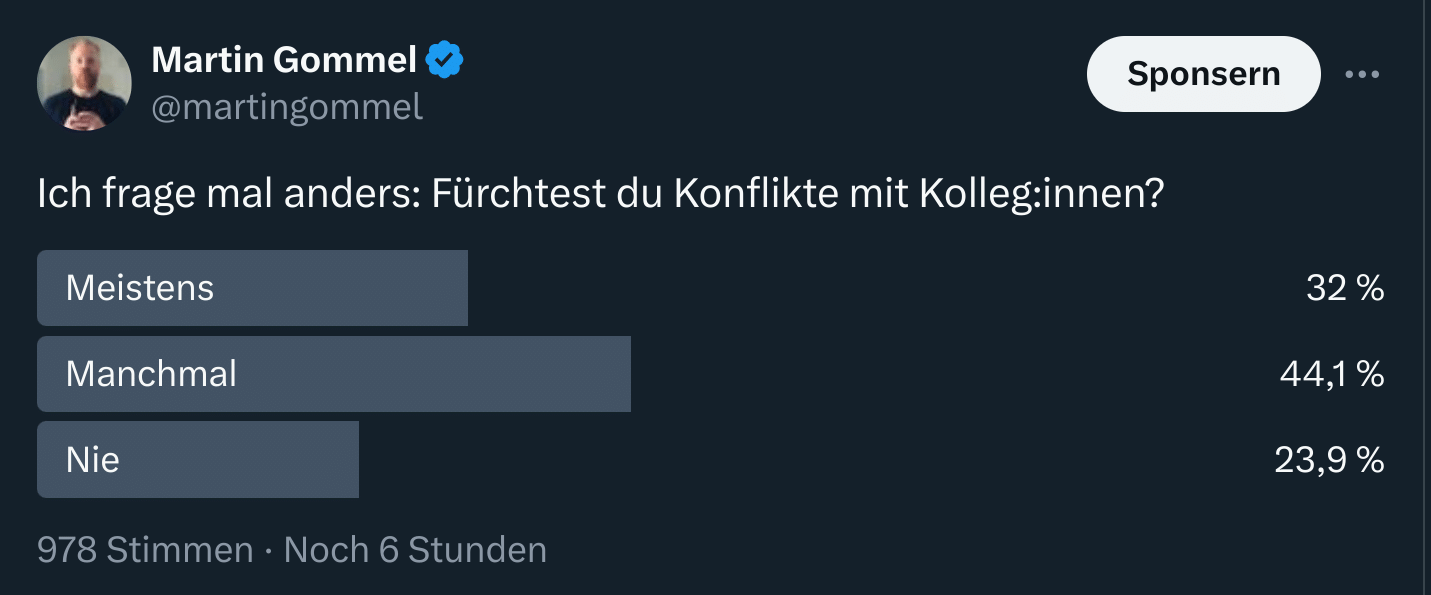Click the 44,1 % result value
This screenshot has width=1431, height=595.
[x=1332, y=374]
